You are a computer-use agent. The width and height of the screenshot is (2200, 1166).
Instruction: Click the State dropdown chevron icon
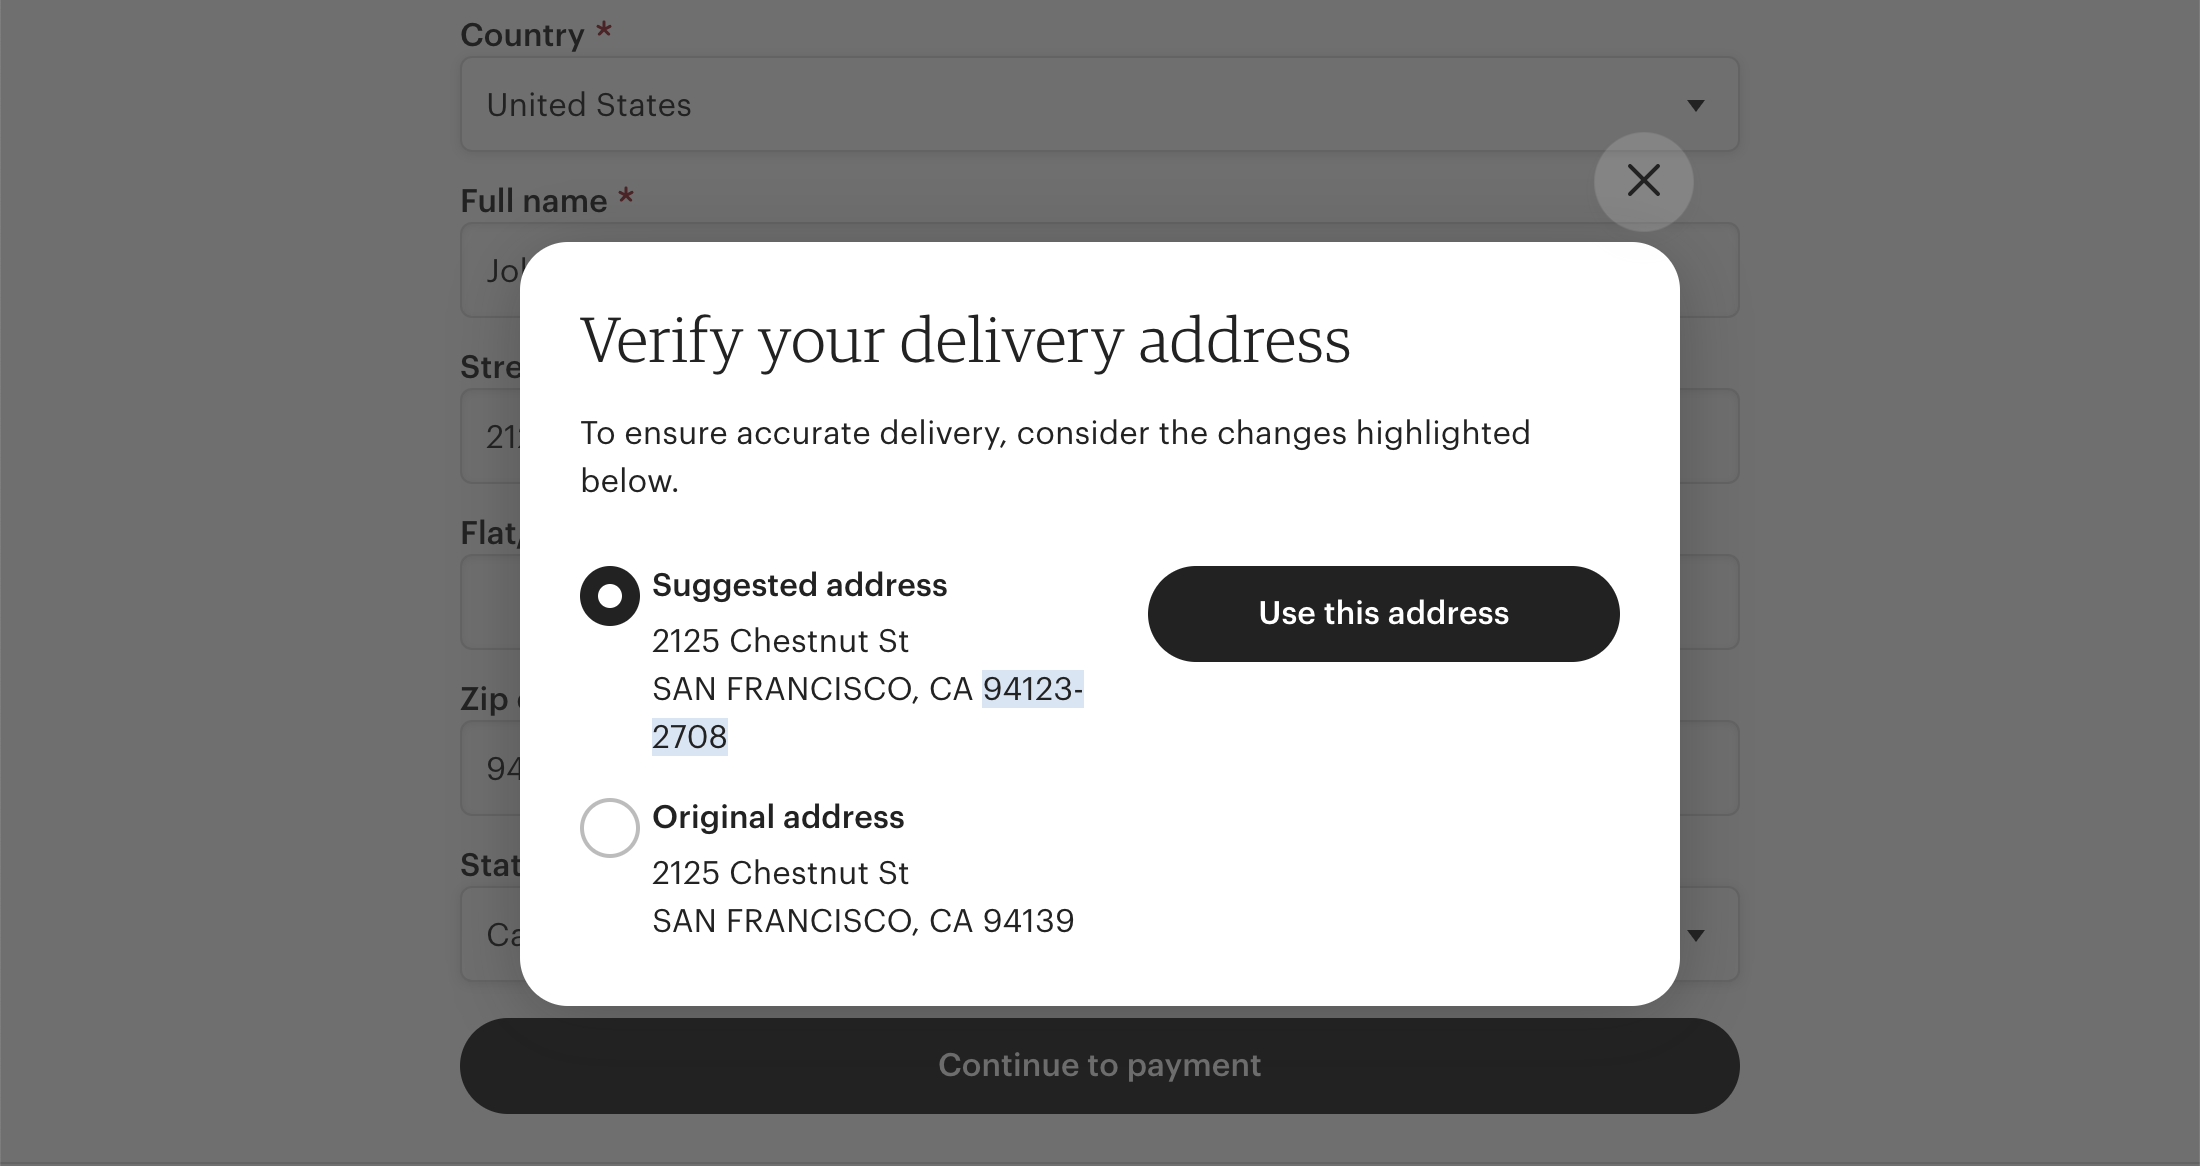1697,934
